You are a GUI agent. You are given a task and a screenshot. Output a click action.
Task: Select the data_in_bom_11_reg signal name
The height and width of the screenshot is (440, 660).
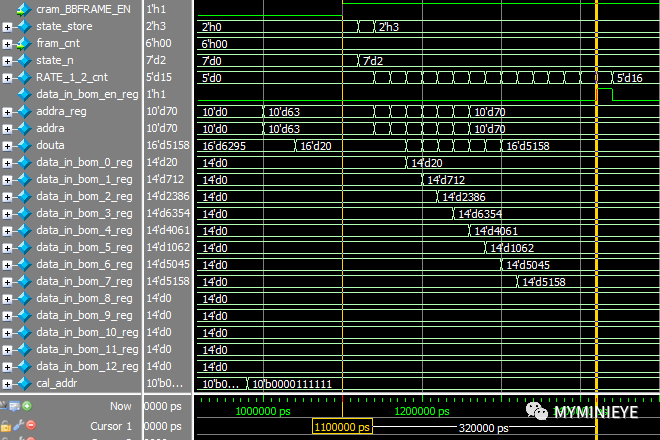87,349
